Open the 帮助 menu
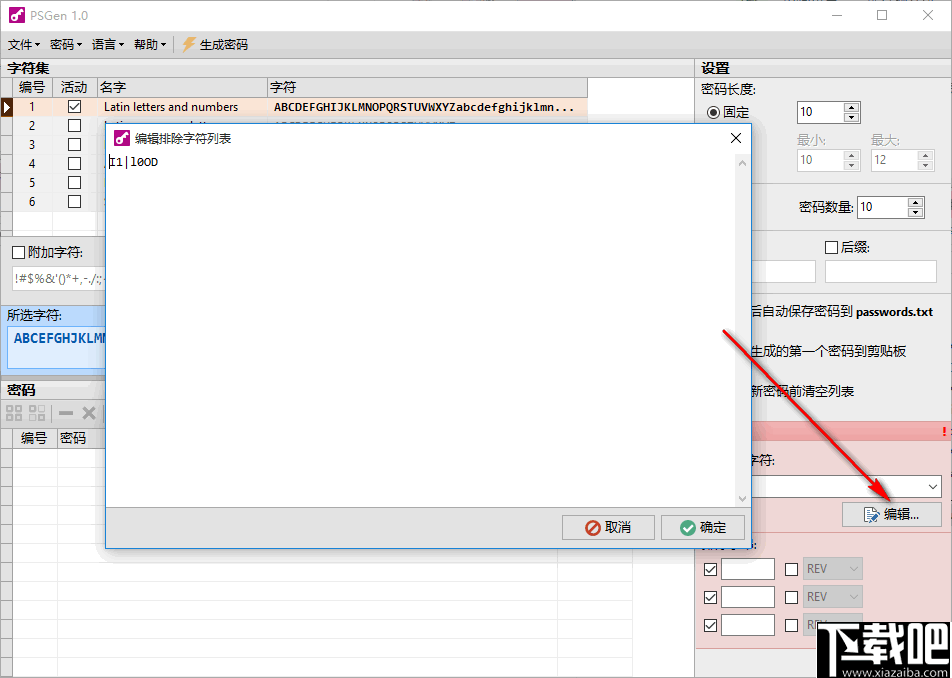952x678 pixels. click(x=150, y=44)
